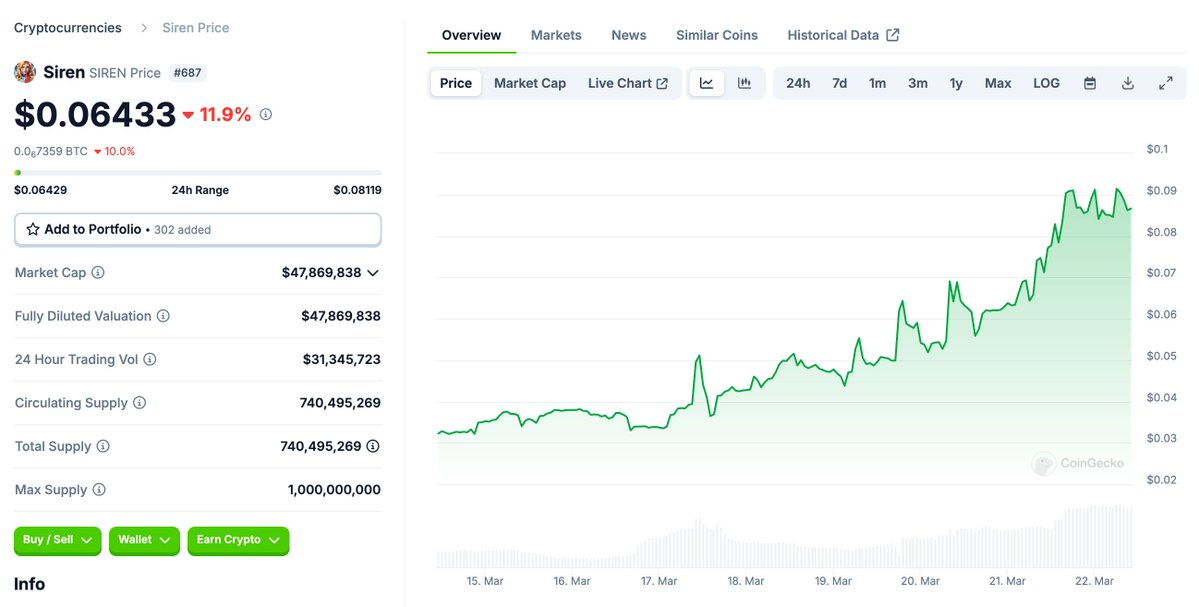Select the 24h time range
1199x607 pixels.
(x=798, y=83)
